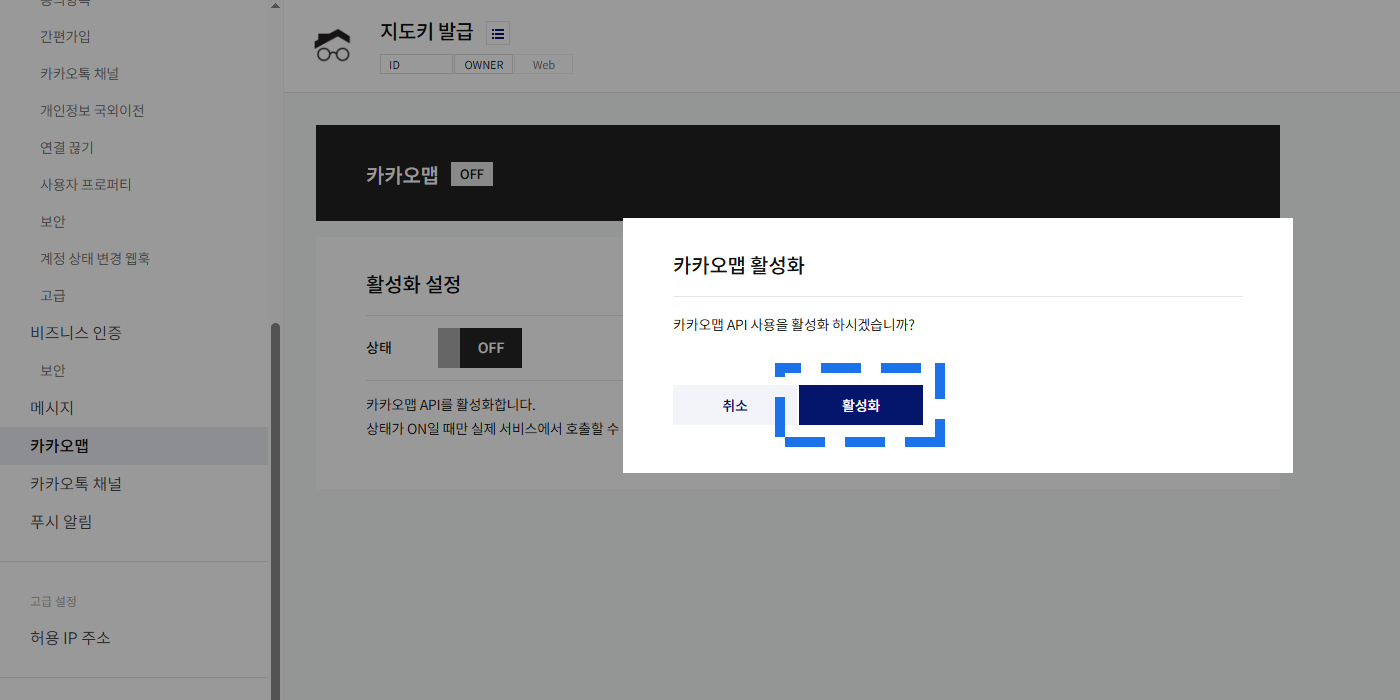Click the text 카카오맵 API를 활성화합니다.
The width and height of the screenshot is (1400, 700).
[x=451, y=405]
